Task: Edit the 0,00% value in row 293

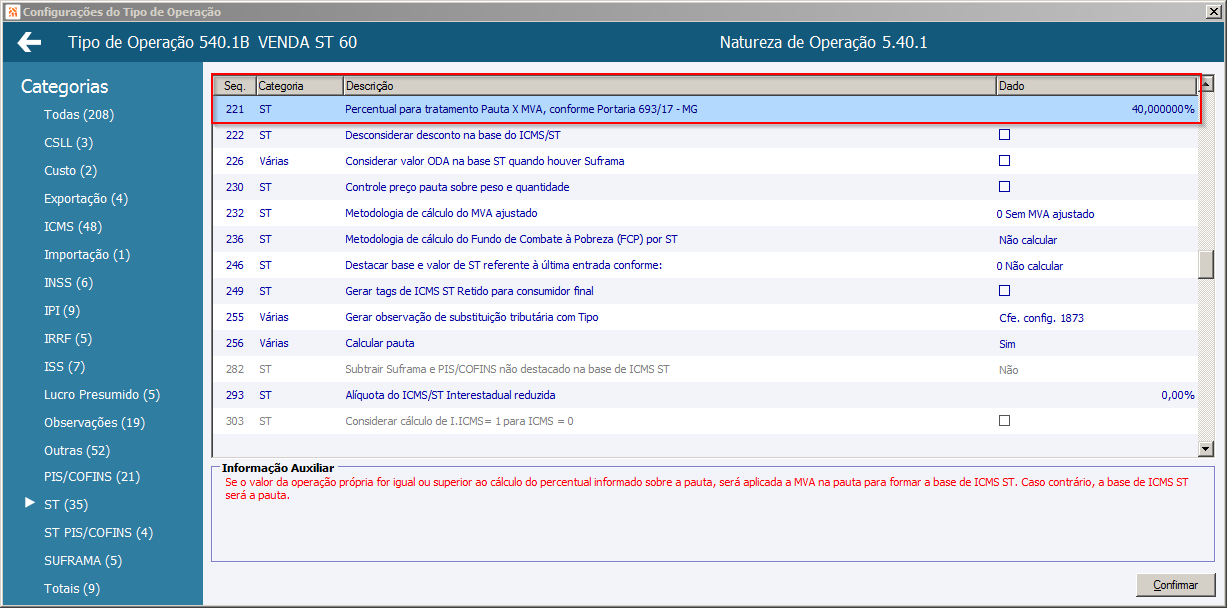Action: [x=1177, y=396]
